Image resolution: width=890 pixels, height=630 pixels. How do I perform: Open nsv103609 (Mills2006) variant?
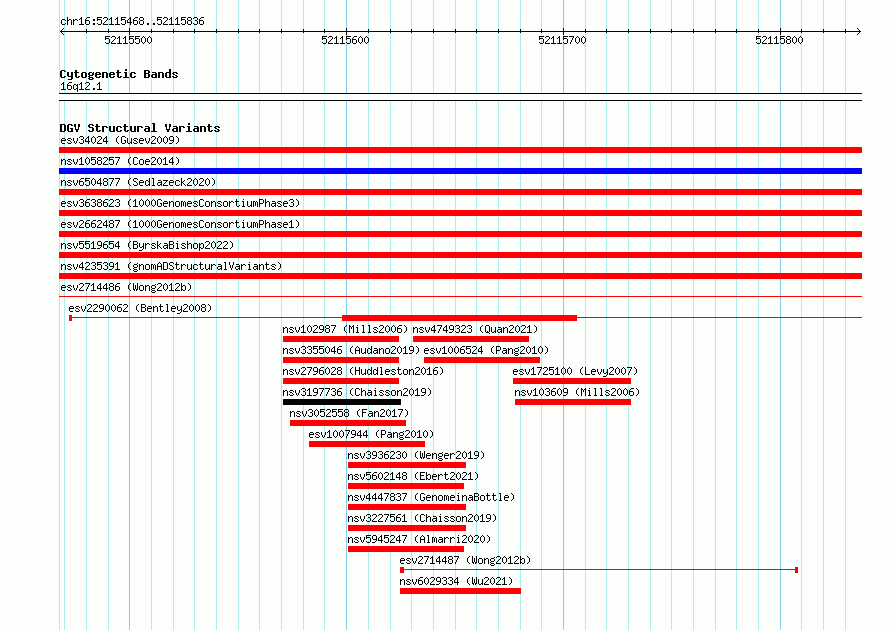(x=577, y=392)
